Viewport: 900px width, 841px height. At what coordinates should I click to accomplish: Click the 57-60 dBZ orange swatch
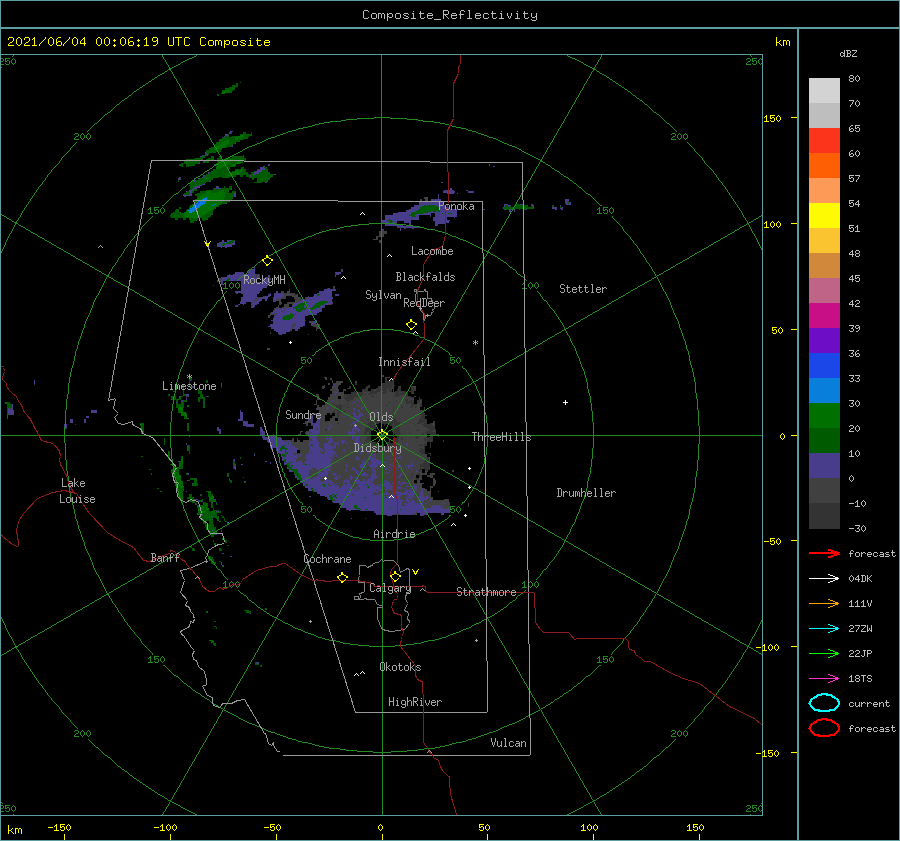click(824, 165)
